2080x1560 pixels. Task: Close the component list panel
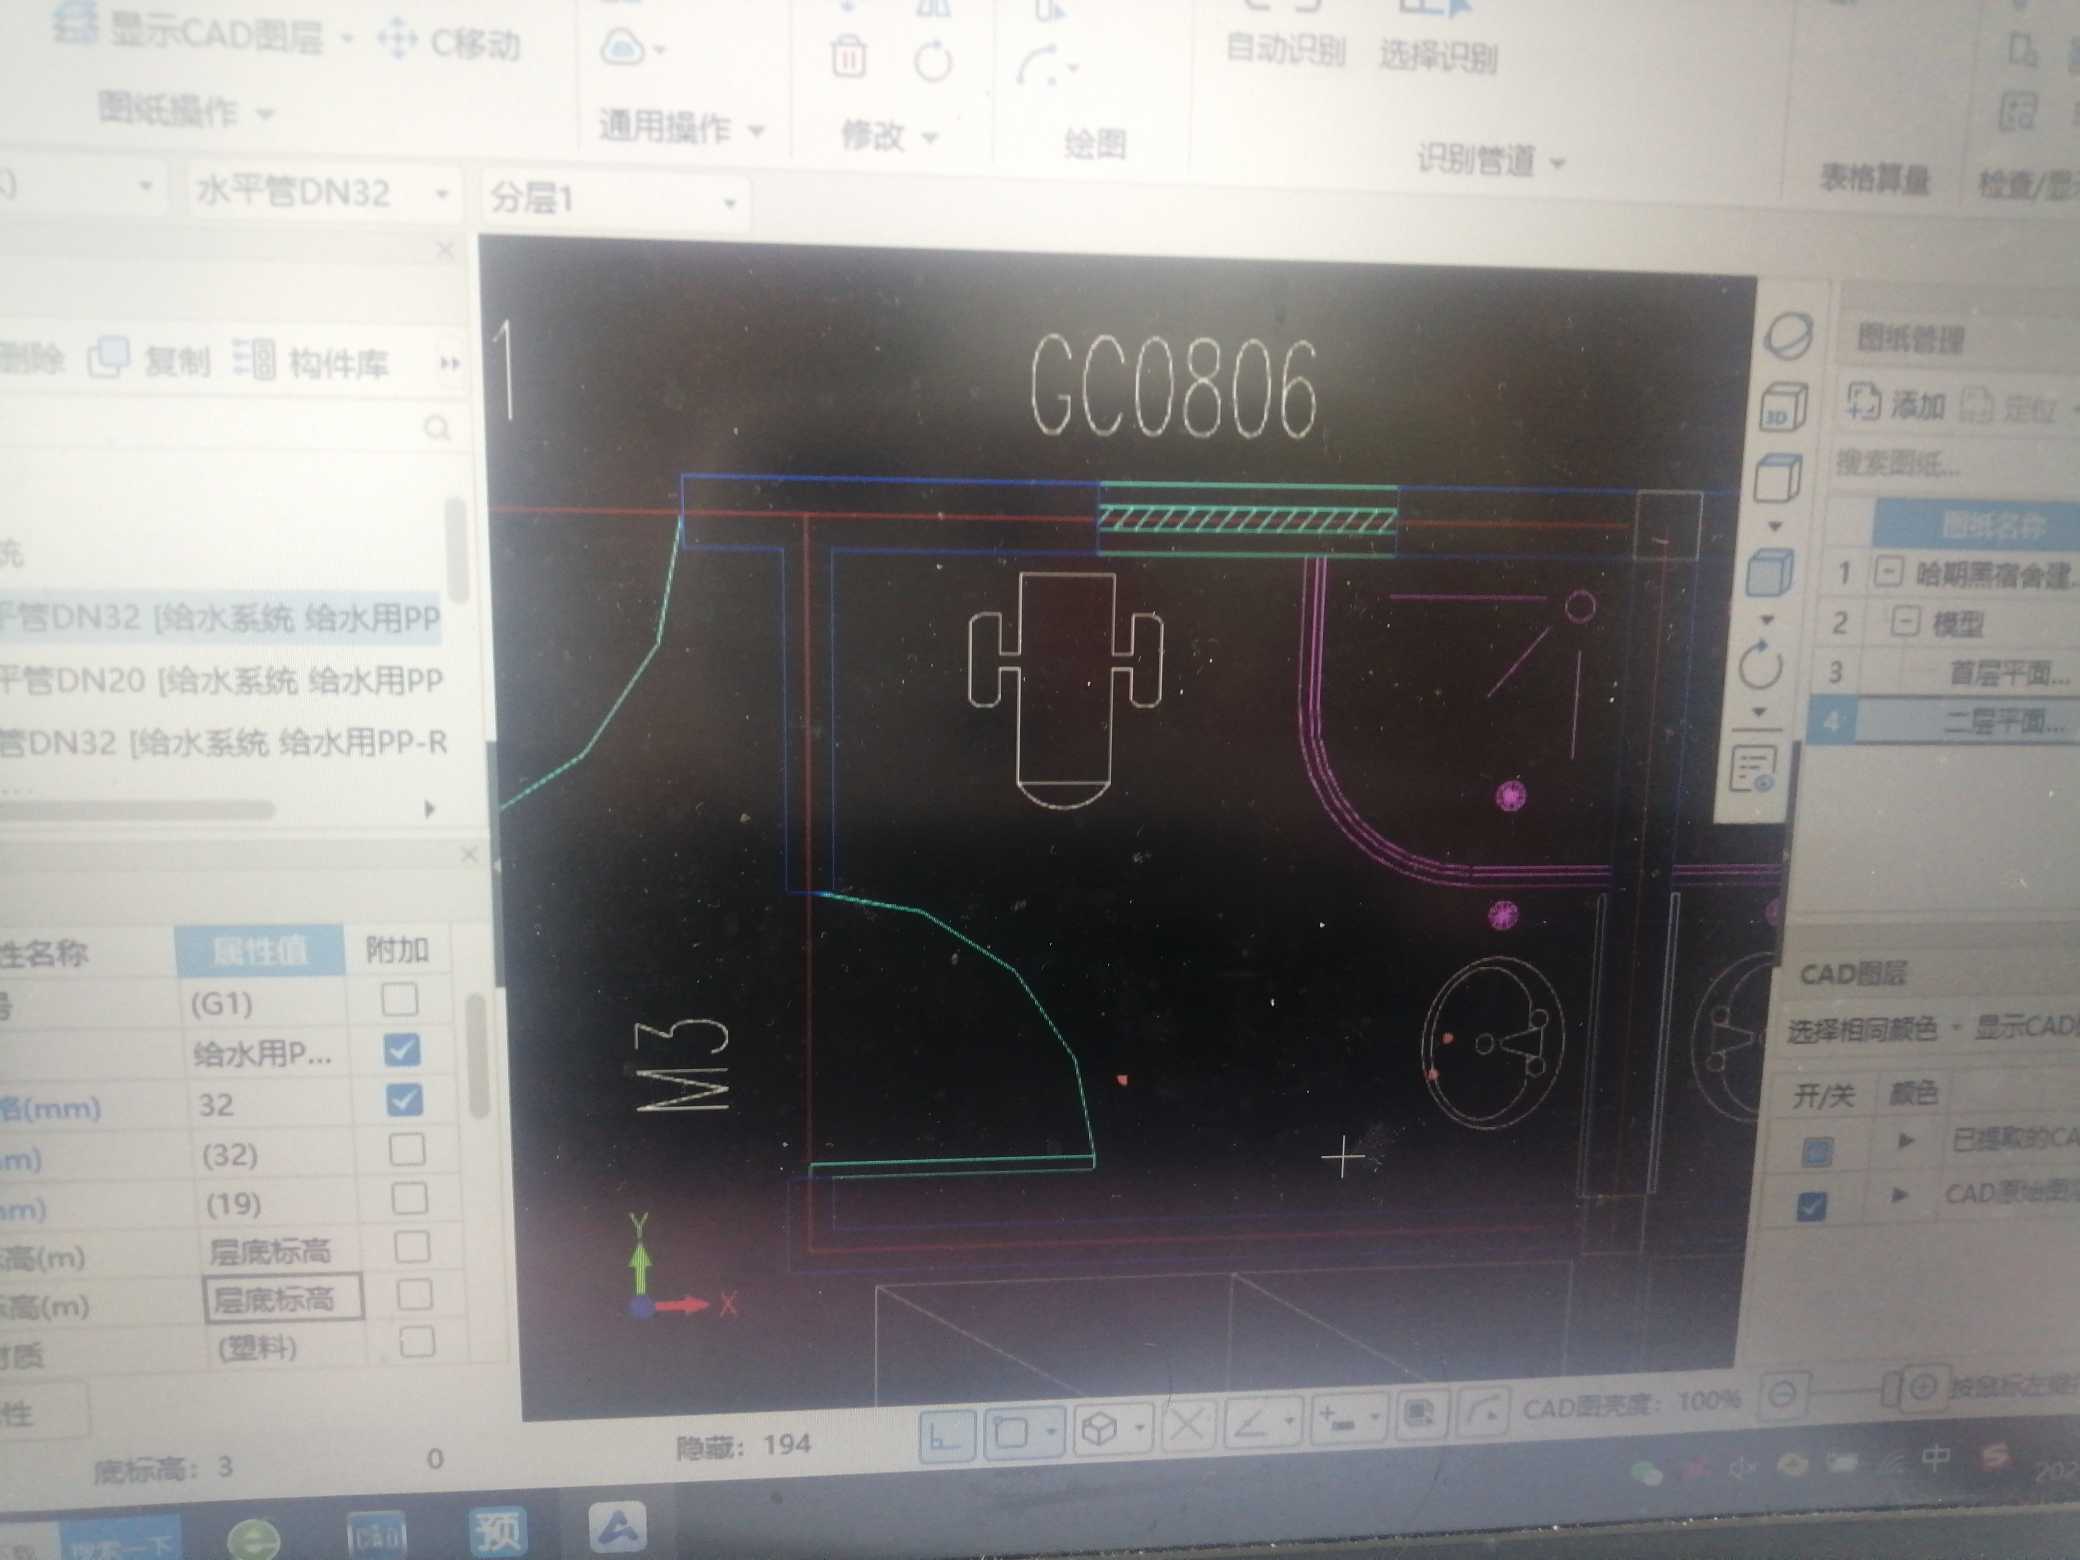click(x=446, y=250)
